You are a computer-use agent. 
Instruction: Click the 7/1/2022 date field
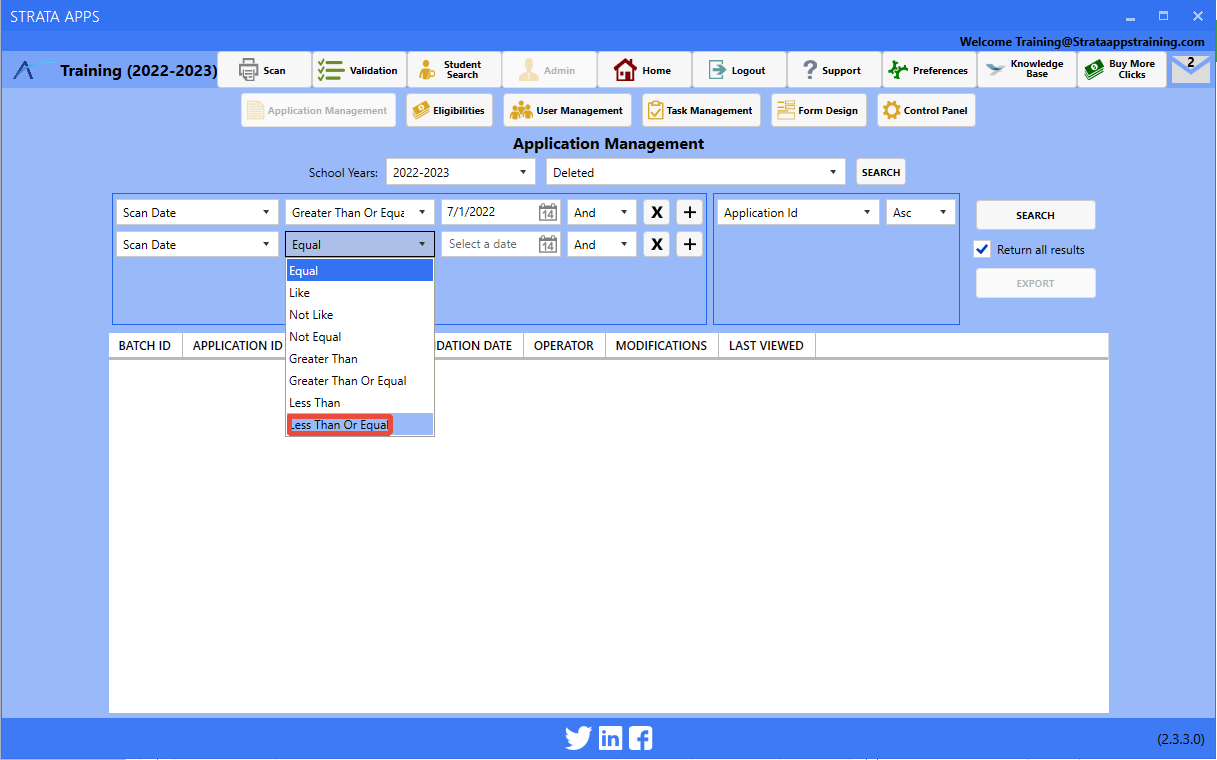pos(490,212)
